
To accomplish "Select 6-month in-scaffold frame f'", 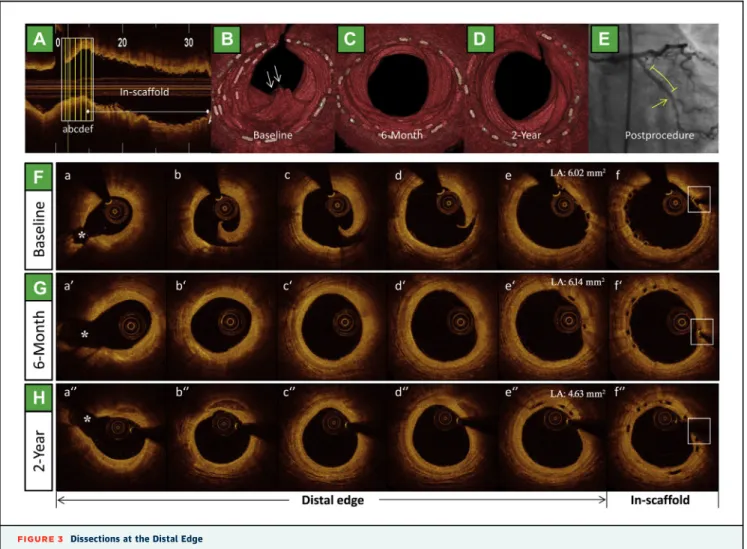I will point(663,326).
